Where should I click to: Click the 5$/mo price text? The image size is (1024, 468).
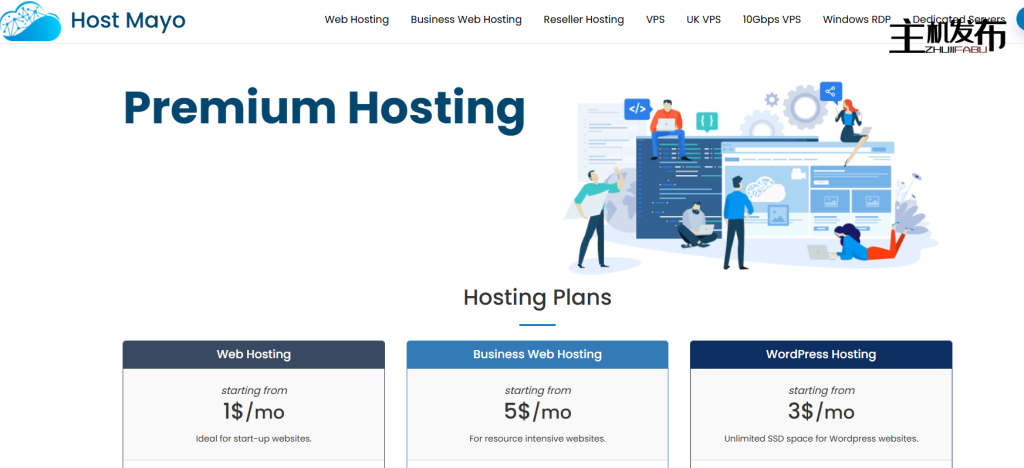pos(537,412)
